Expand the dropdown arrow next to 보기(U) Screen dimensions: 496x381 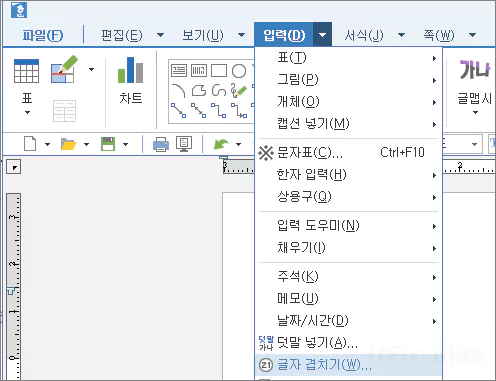(241, 35)
